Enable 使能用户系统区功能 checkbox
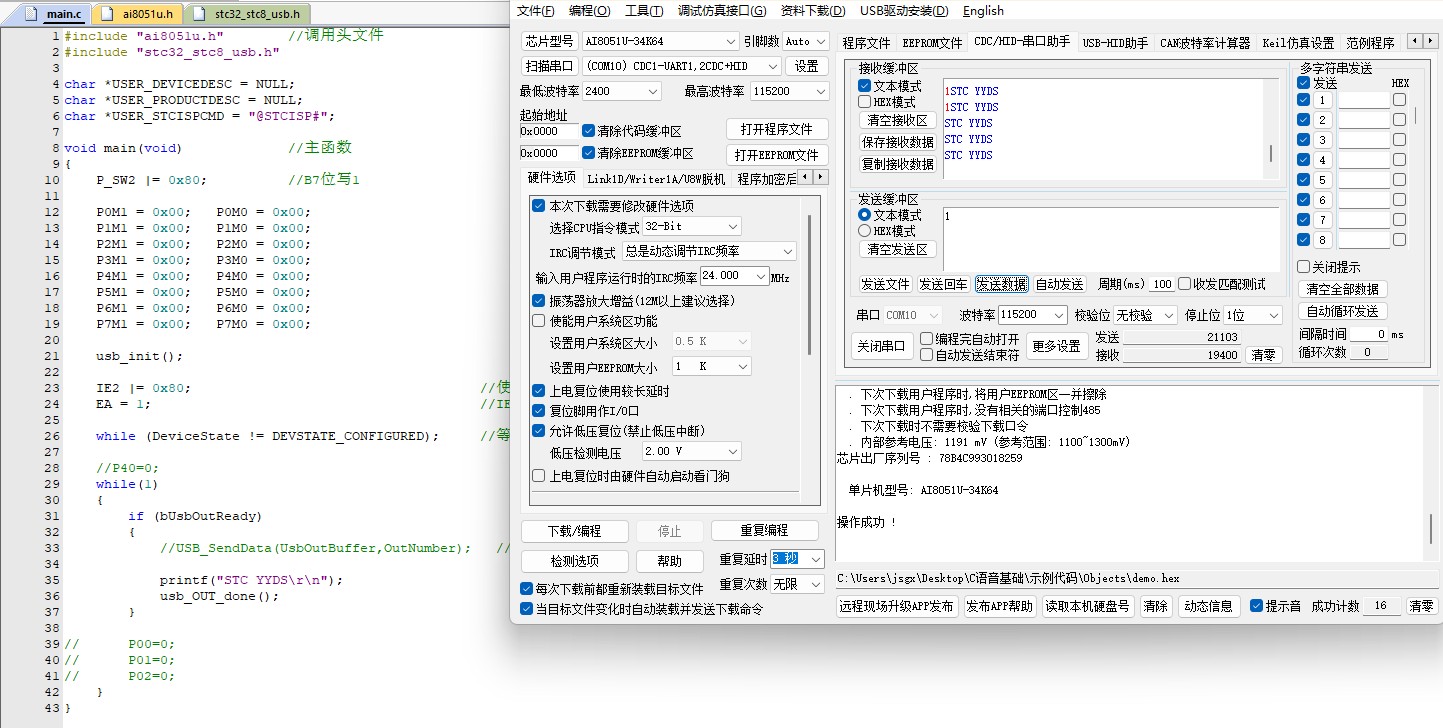This screenshot has width=1443, height=728. click(x=539, y=321)
